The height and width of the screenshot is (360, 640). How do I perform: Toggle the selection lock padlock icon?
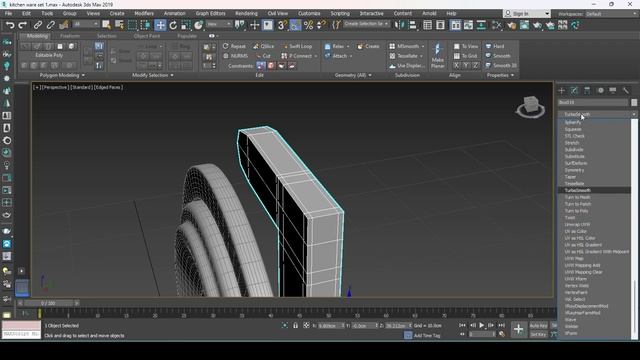point(296,326)
